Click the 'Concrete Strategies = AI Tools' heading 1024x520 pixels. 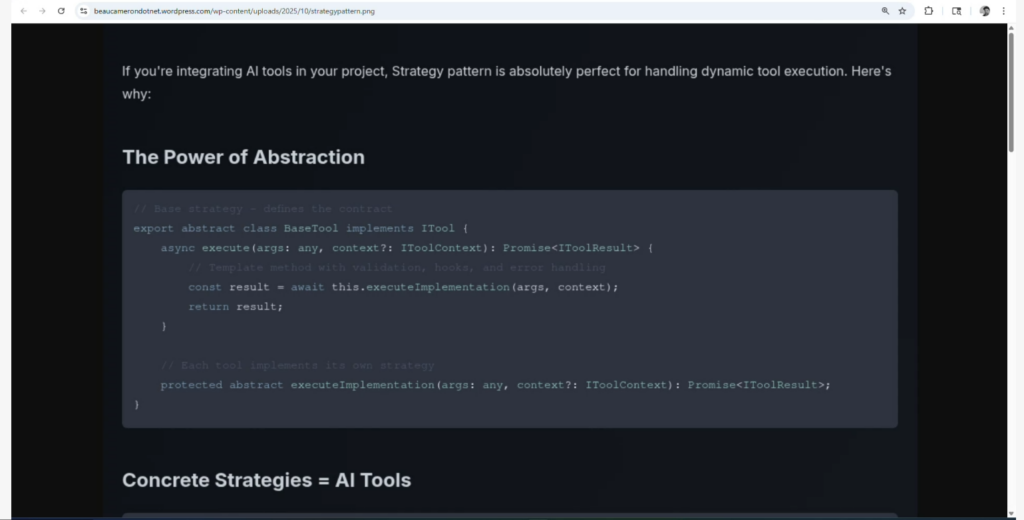pos(266,480)
